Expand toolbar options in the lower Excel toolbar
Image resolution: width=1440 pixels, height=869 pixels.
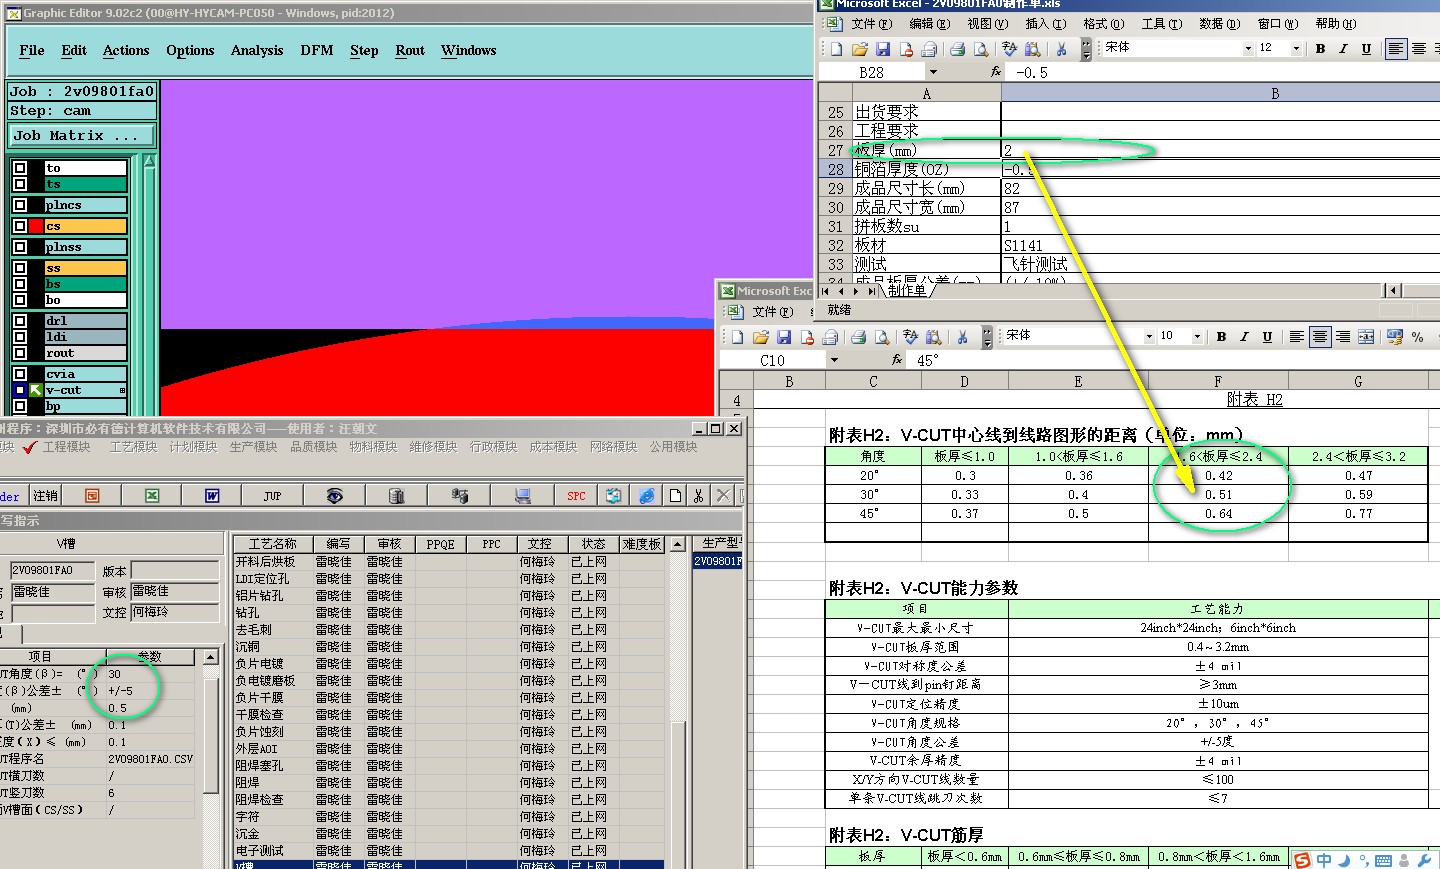(x=987, y=337)
